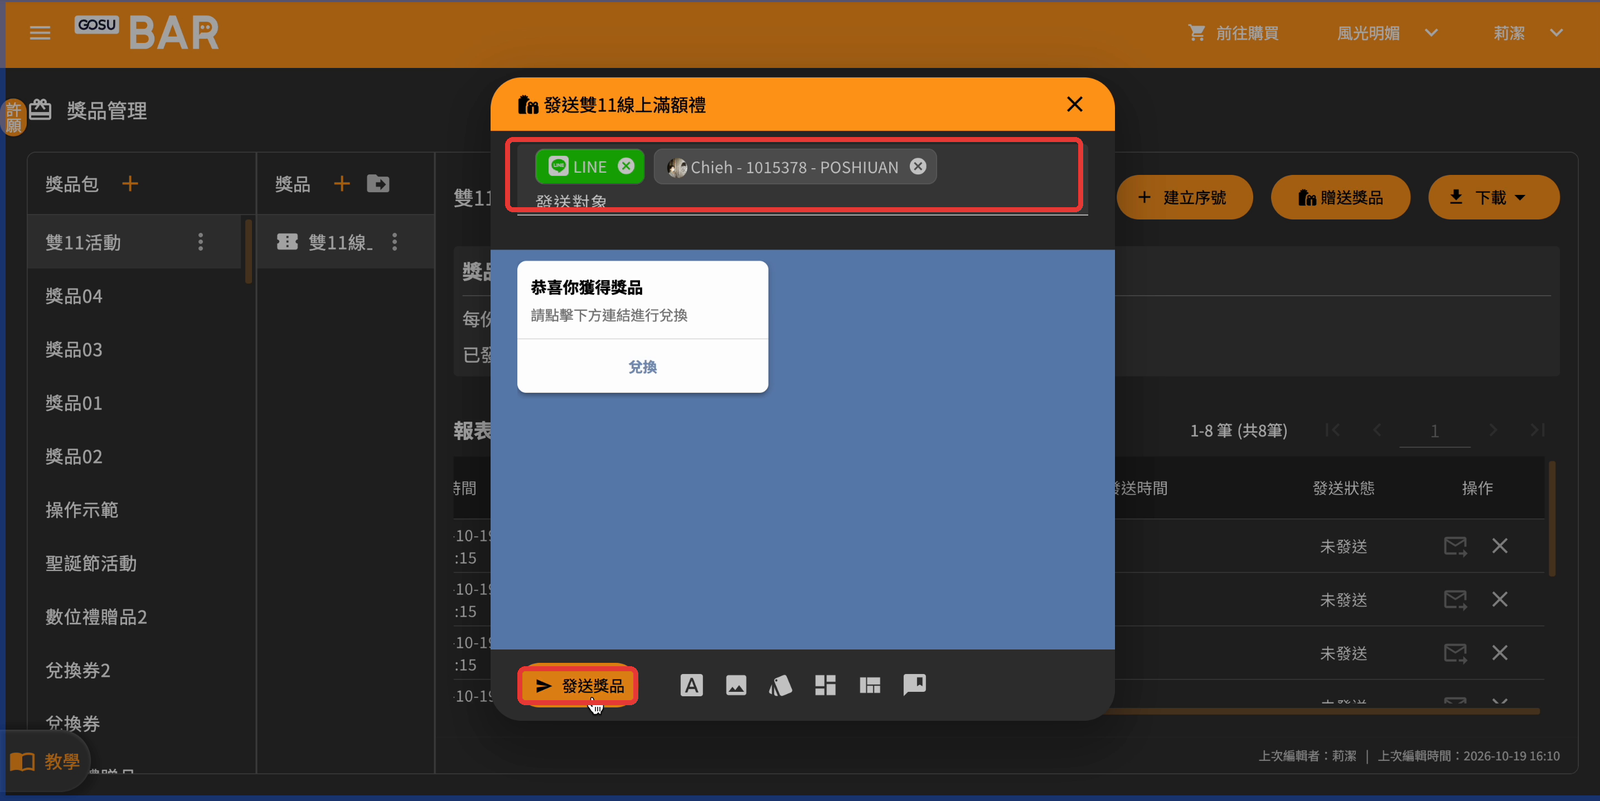This screenshot has height=801, width=1600.
Task: Click the 發送獎品 send button
Action: click(579, 686)
